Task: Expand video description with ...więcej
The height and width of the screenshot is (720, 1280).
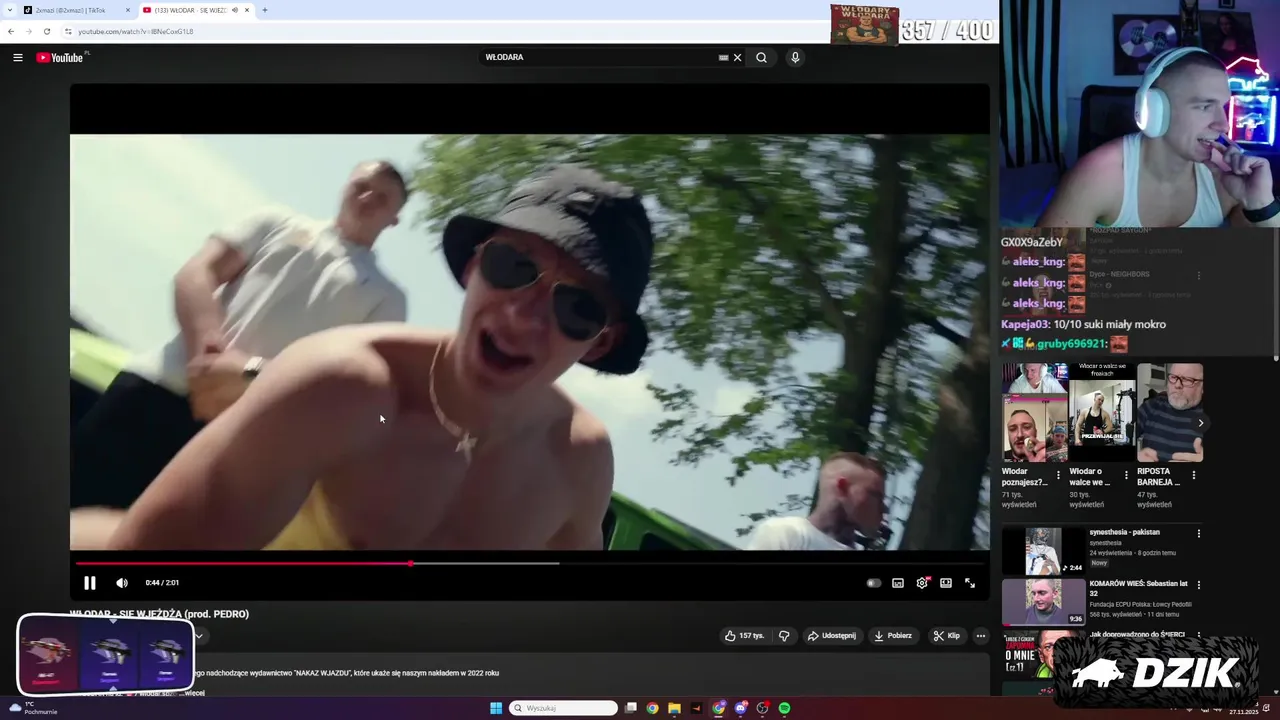Action: point(194,692)
